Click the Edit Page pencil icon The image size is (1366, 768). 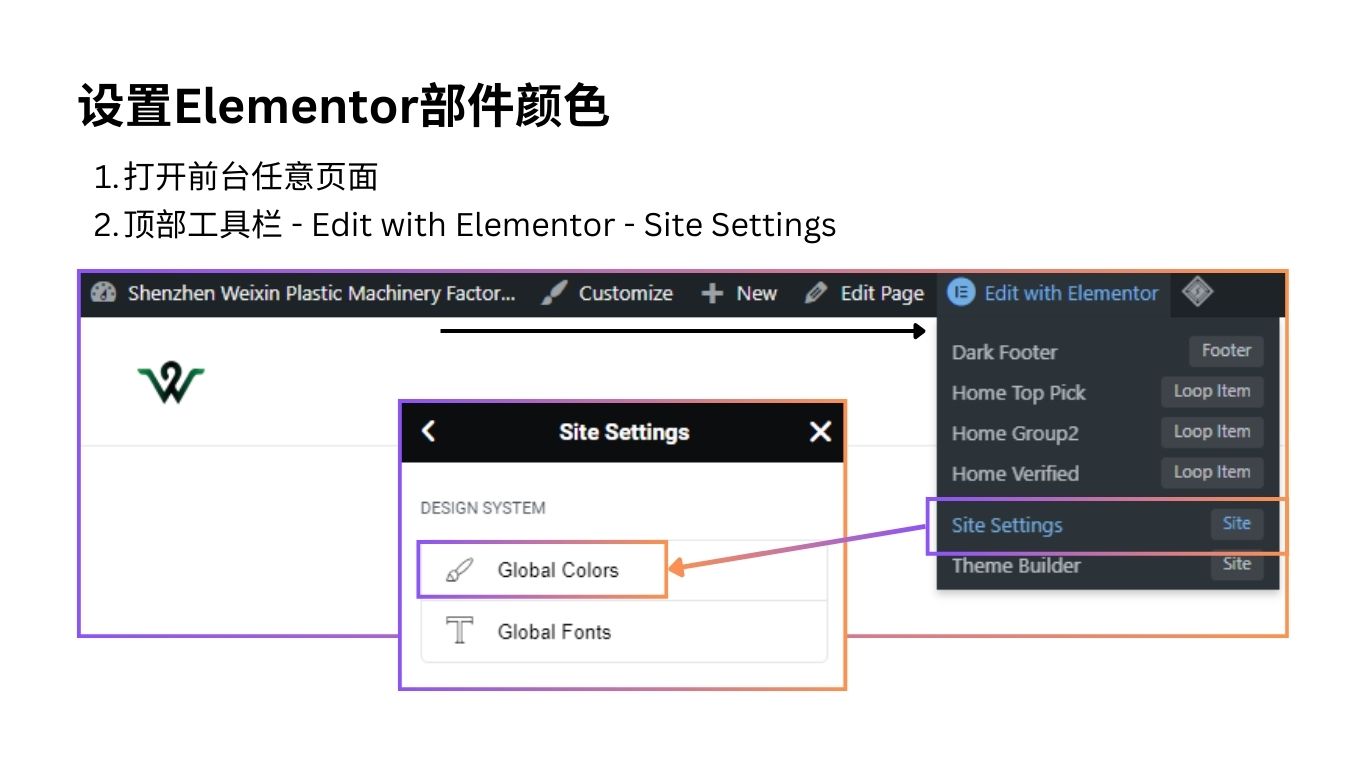(816, 293)
